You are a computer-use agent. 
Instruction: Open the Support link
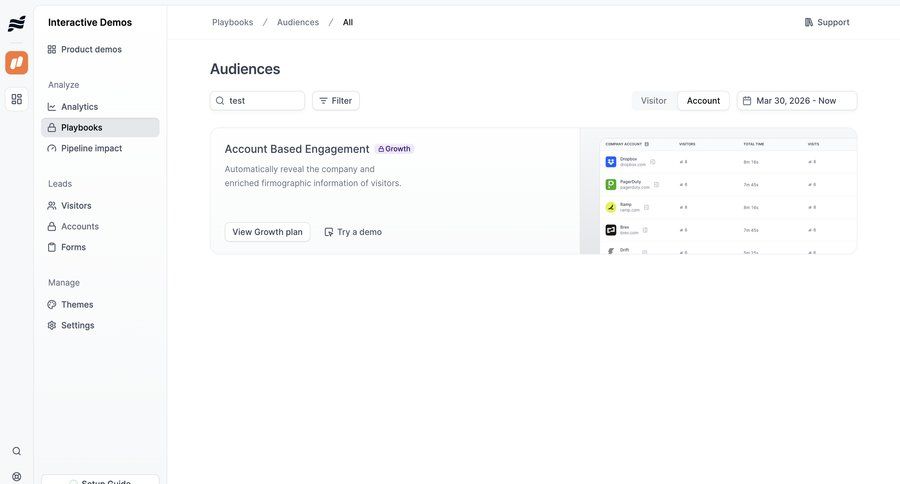(x=827, y=22)
